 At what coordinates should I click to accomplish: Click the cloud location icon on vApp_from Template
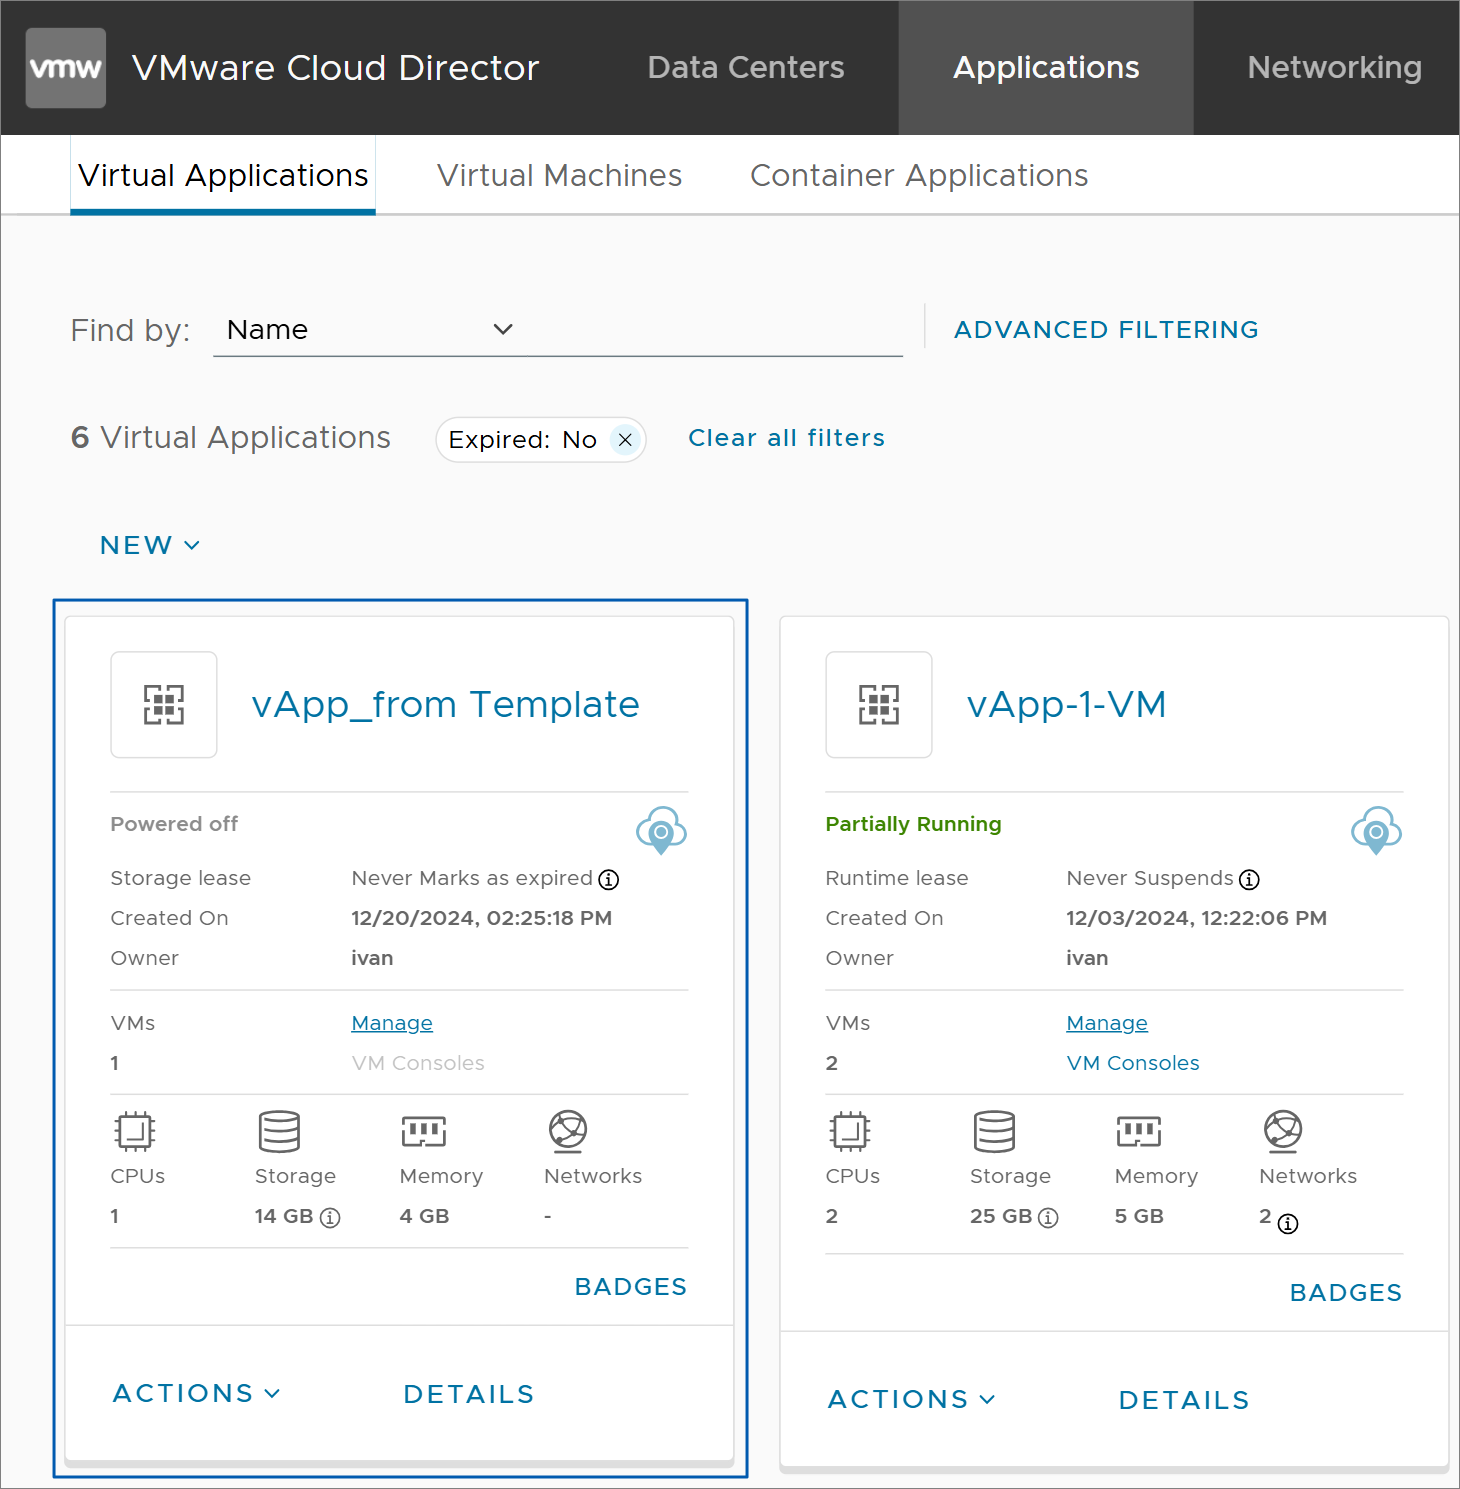pyautogui.click(x=661, y=830)
